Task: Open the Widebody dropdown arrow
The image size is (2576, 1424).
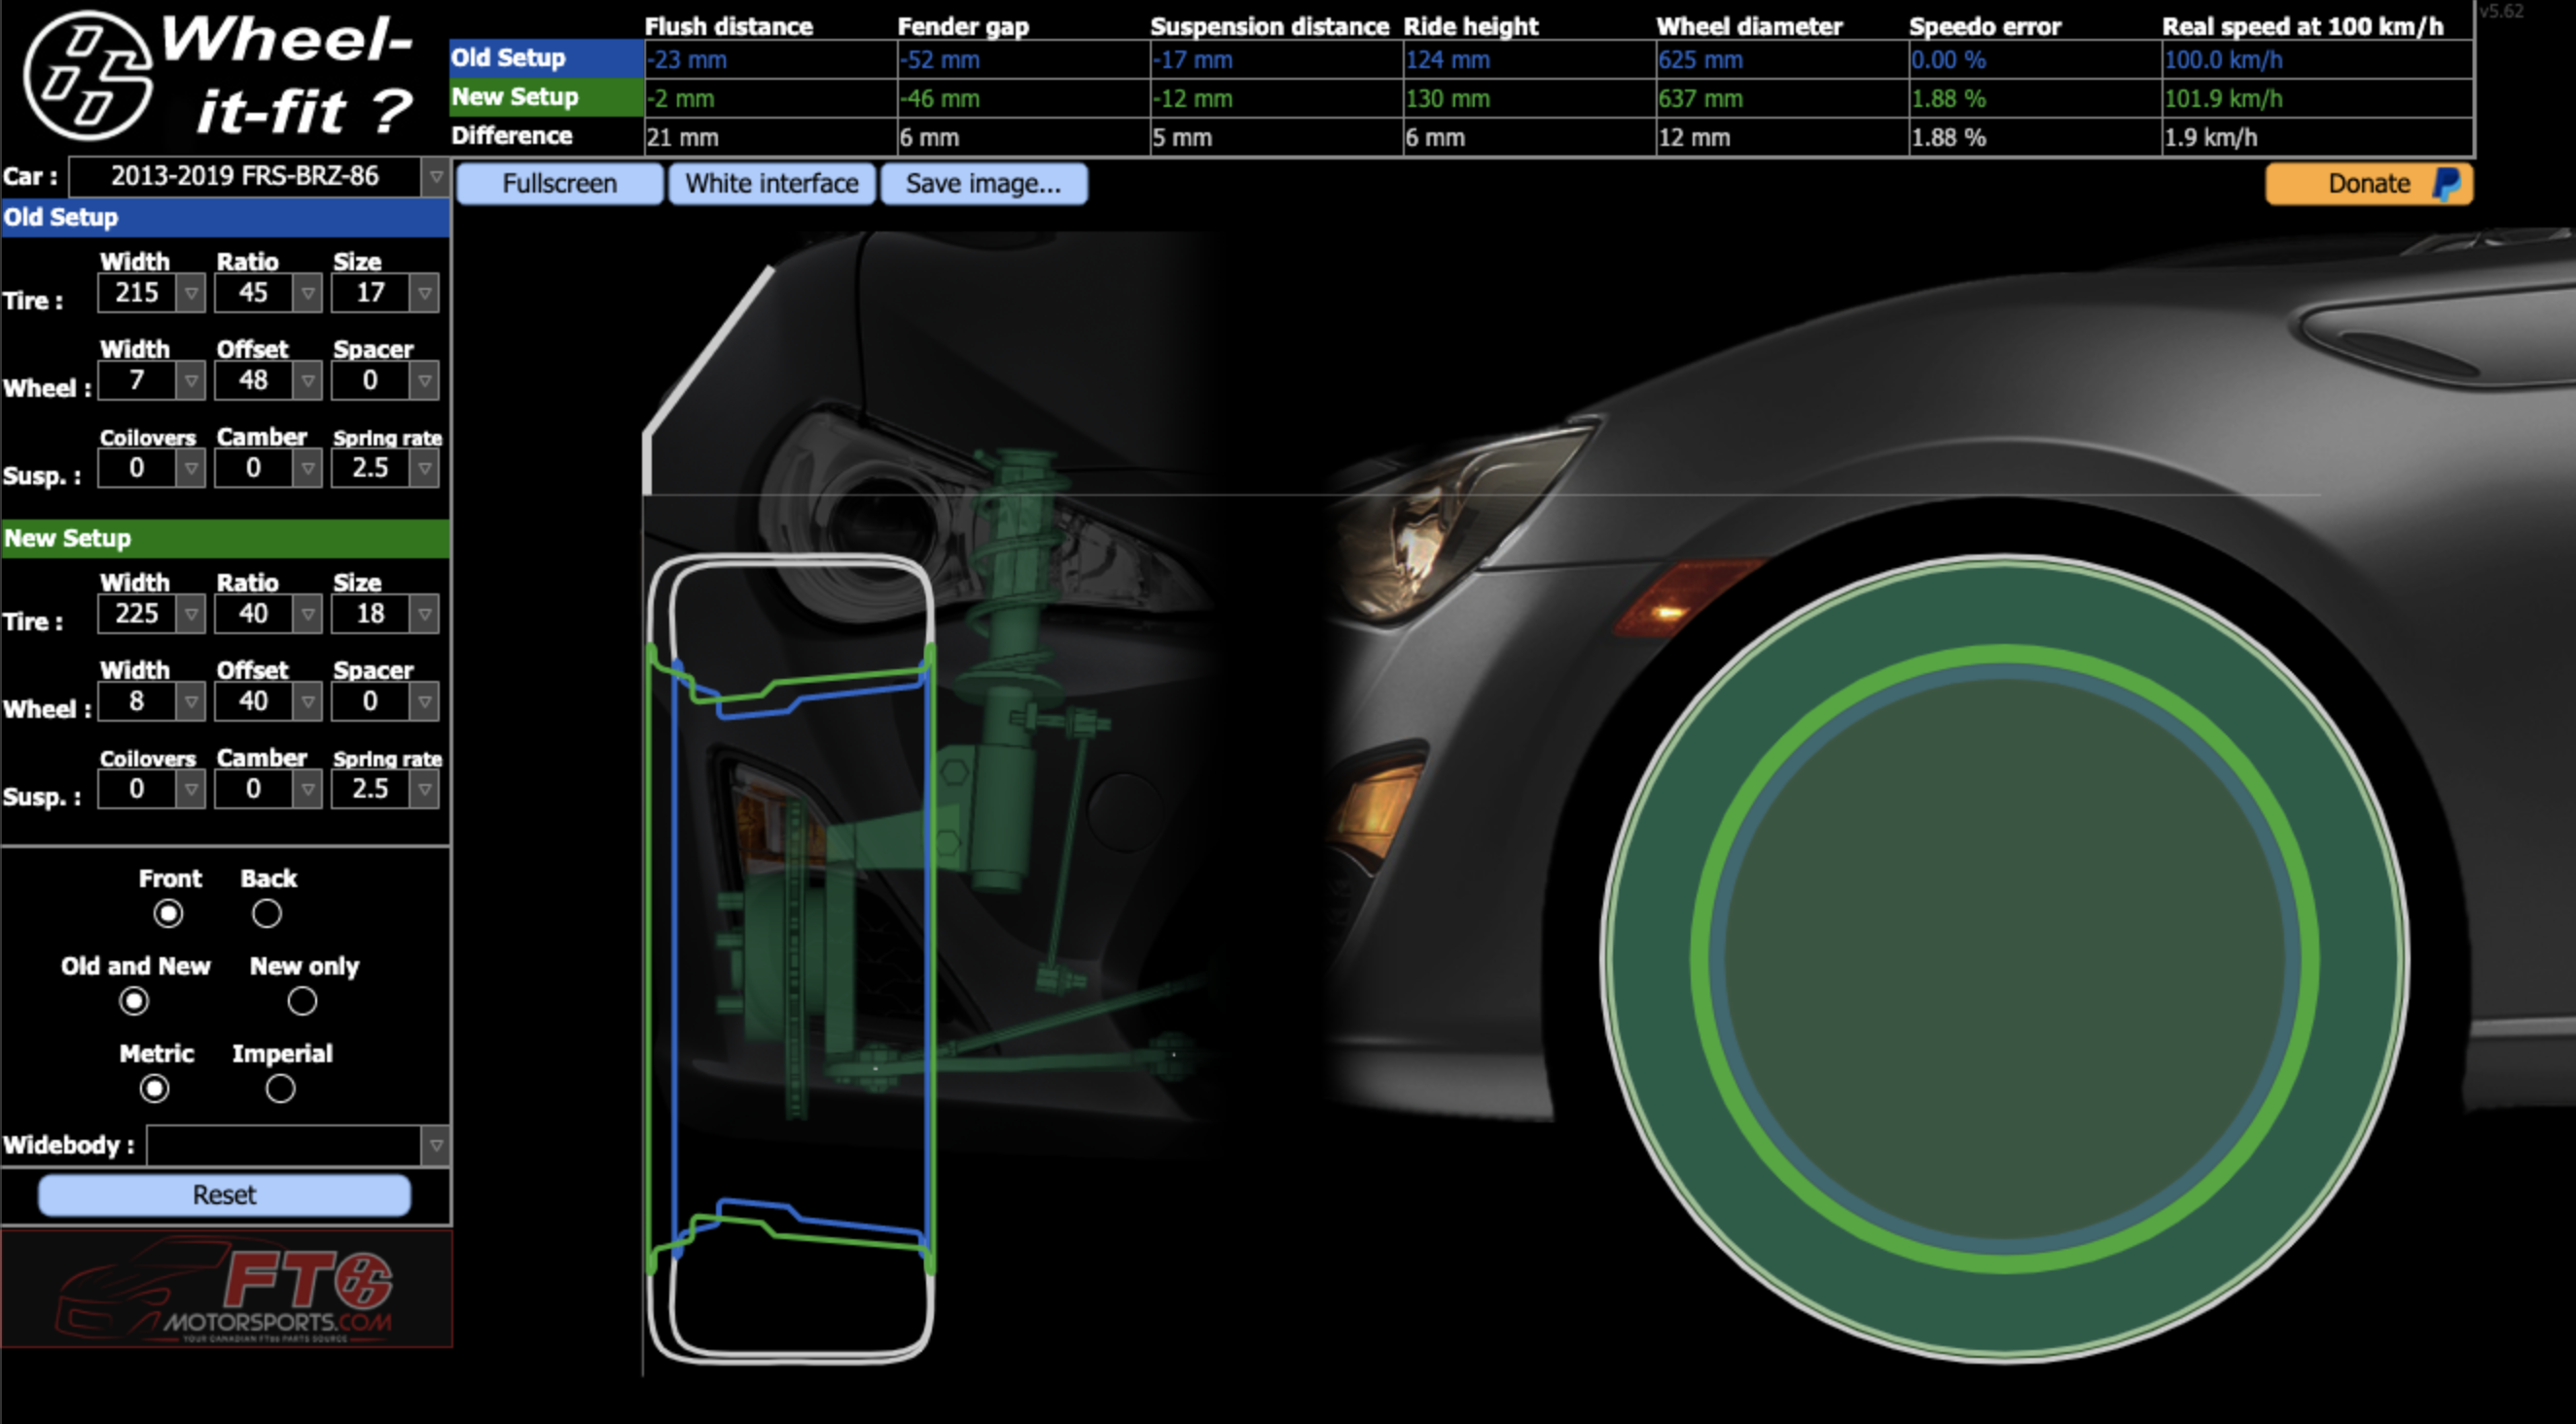Action: (436, 1146)
